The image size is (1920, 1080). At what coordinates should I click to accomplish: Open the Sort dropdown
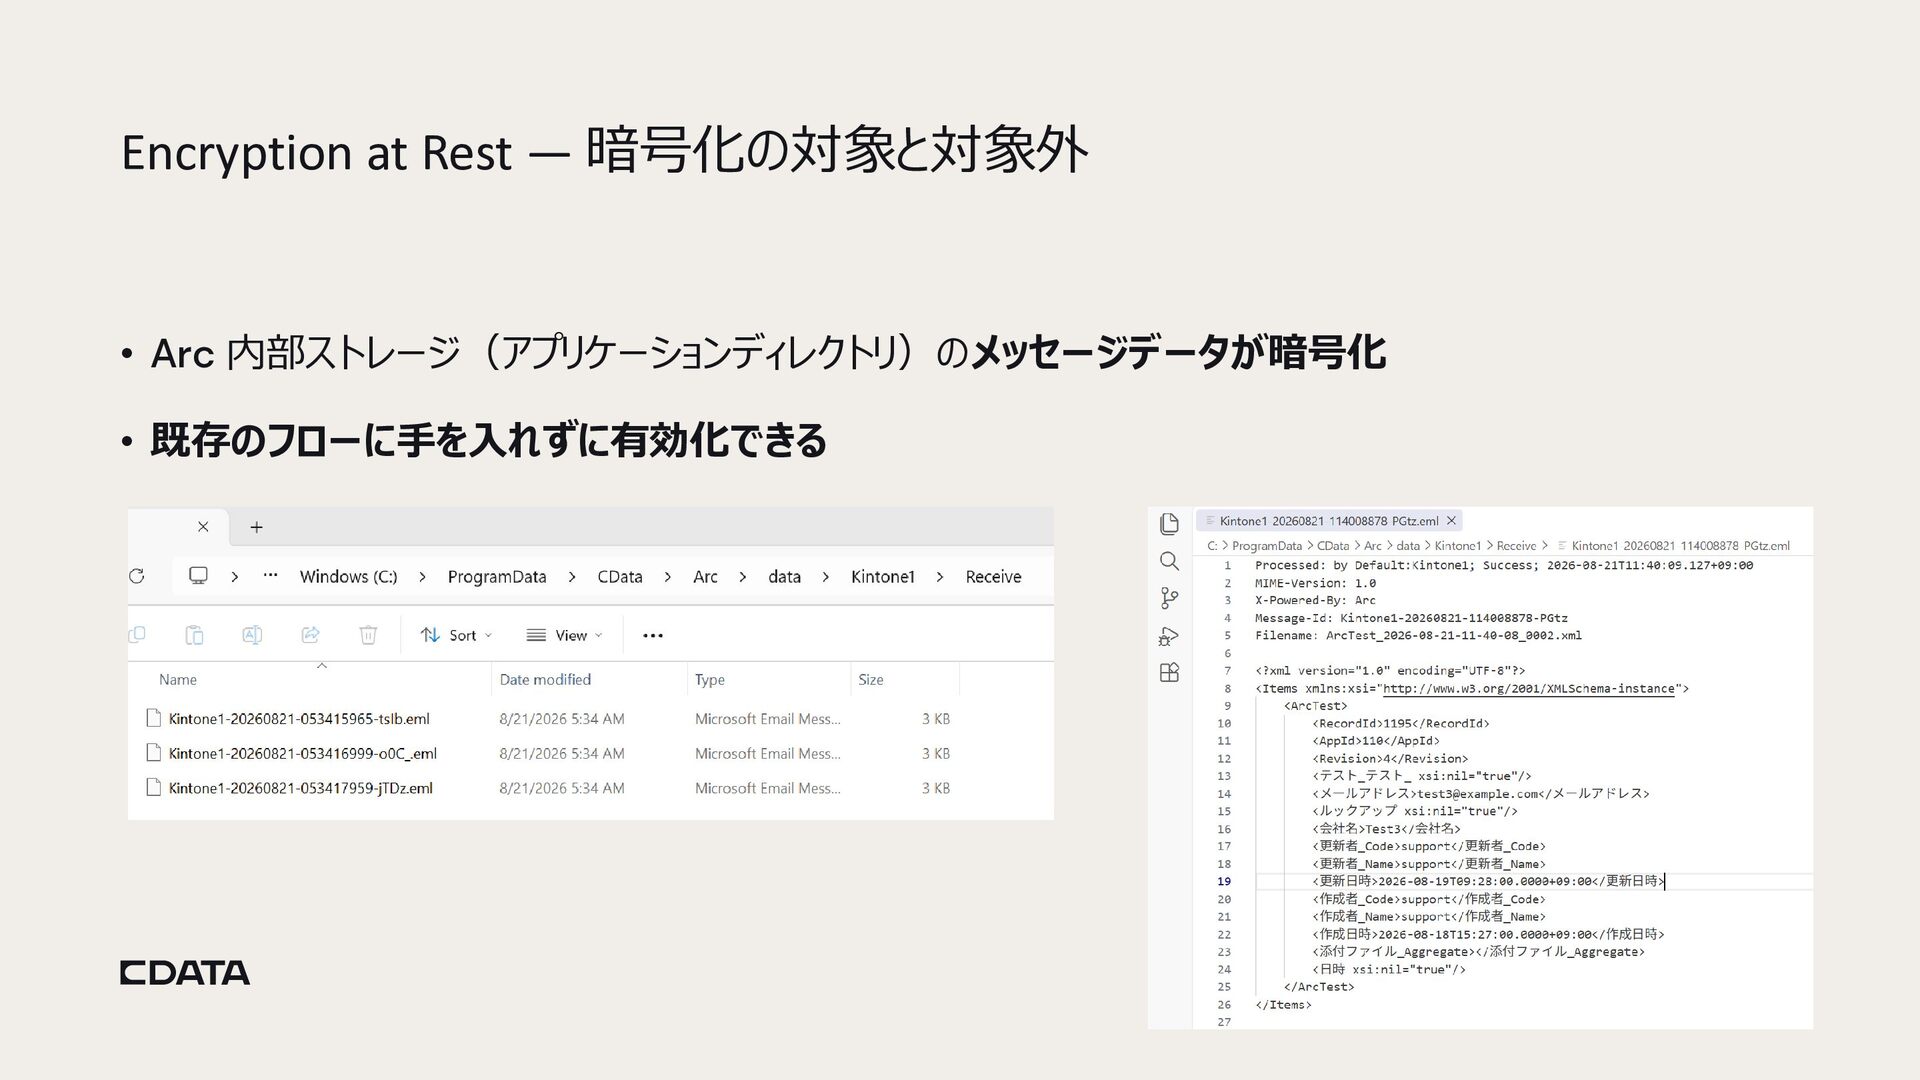tap(456, 635)
